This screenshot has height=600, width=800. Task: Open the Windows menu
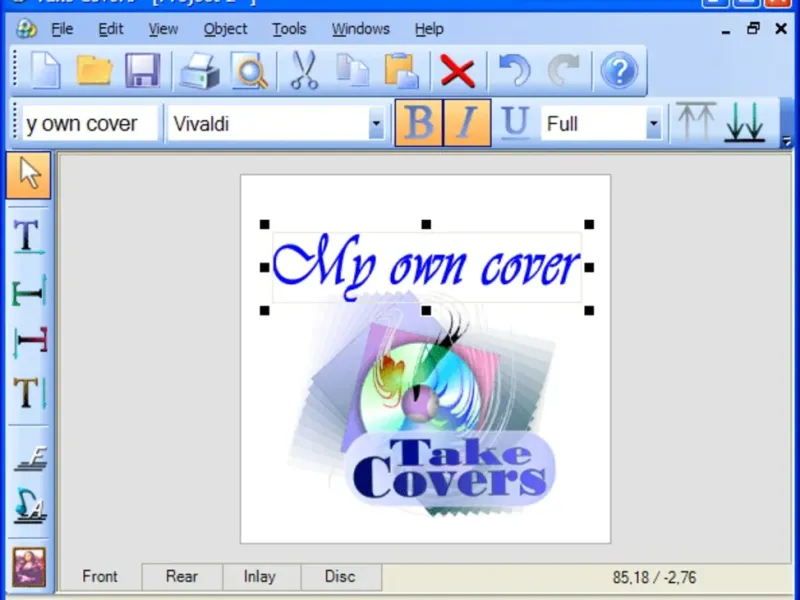pyautogui.click(x=361, y=29)
